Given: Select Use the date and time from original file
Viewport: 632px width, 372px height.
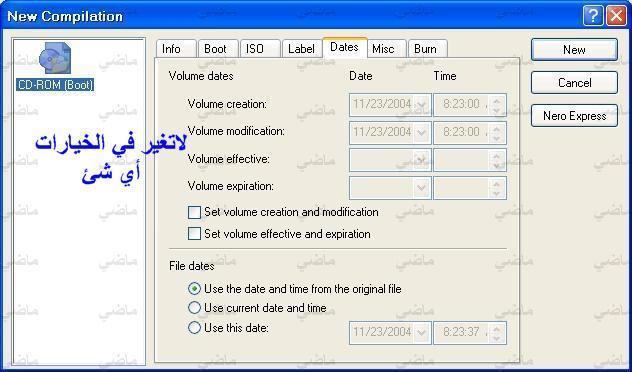Looking at the screenshot, I should 194,289.
